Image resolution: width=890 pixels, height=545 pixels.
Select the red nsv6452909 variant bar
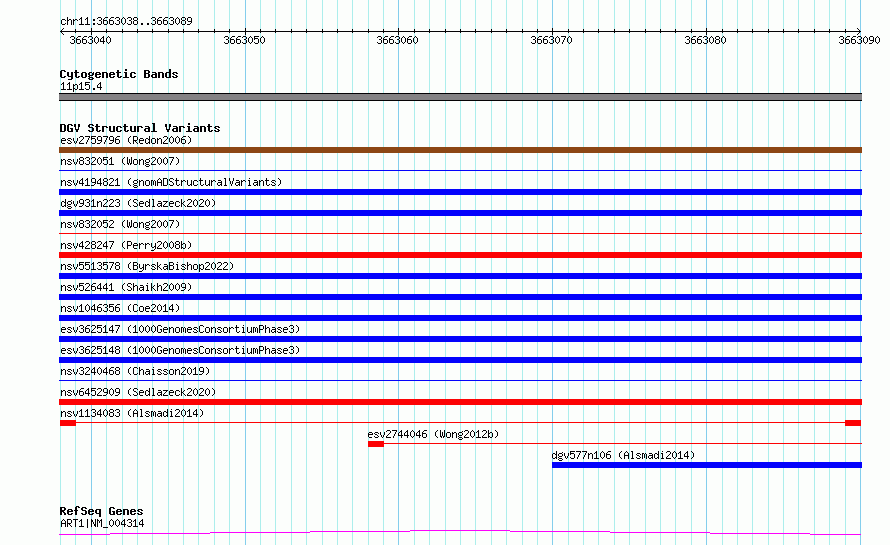click(460, 402)
